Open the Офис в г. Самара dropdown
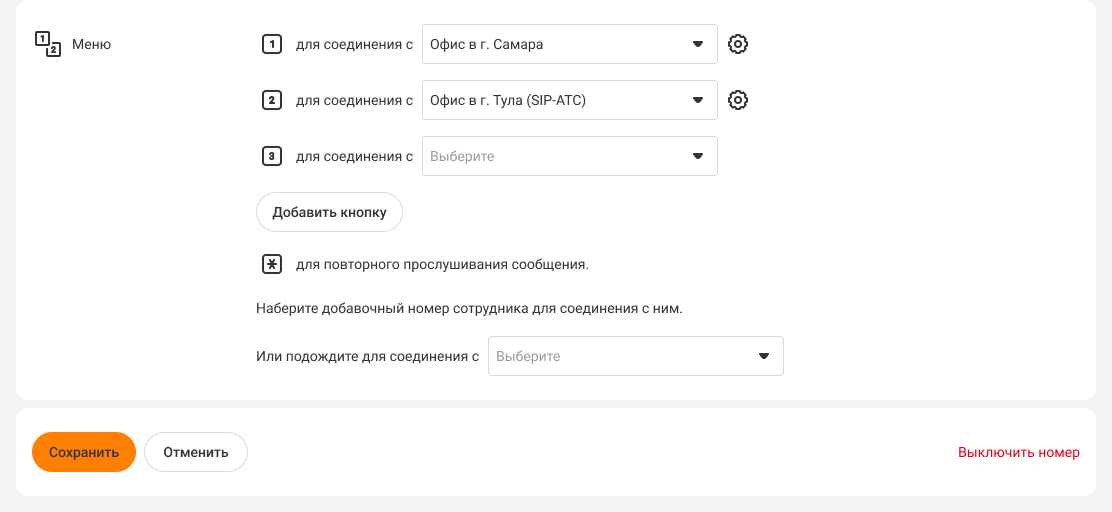The width and height of the screenshot is (1112, 512). [555, 44]
